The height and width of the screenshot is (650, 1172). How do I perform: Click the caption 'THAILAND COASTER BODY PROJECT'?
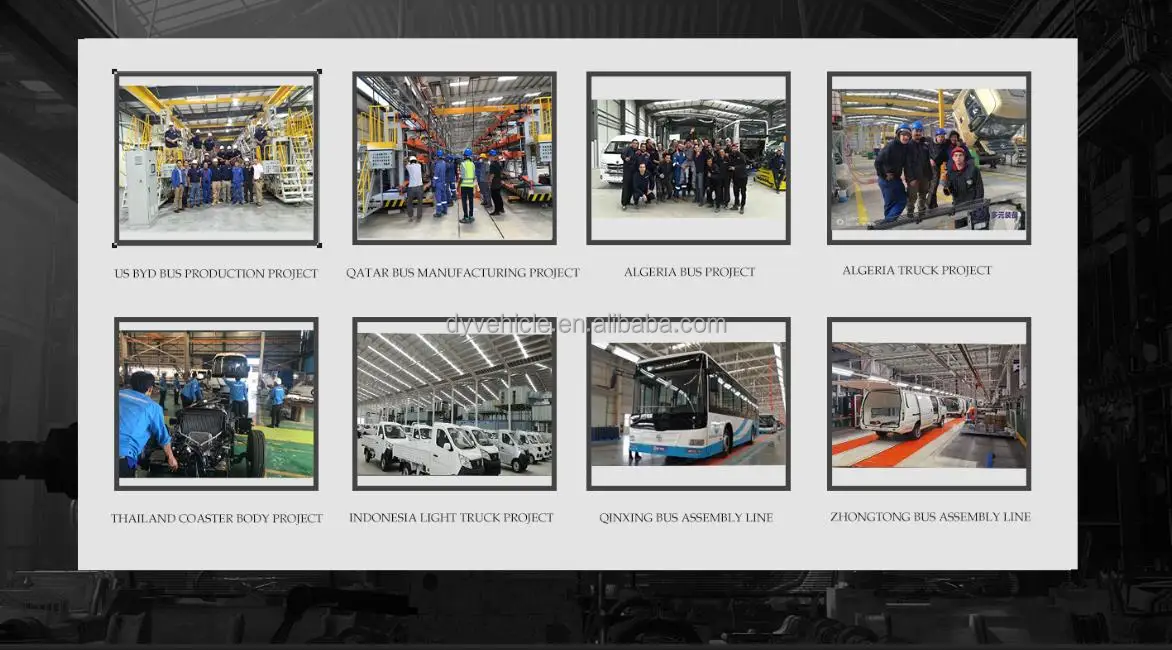click(217, 519)
